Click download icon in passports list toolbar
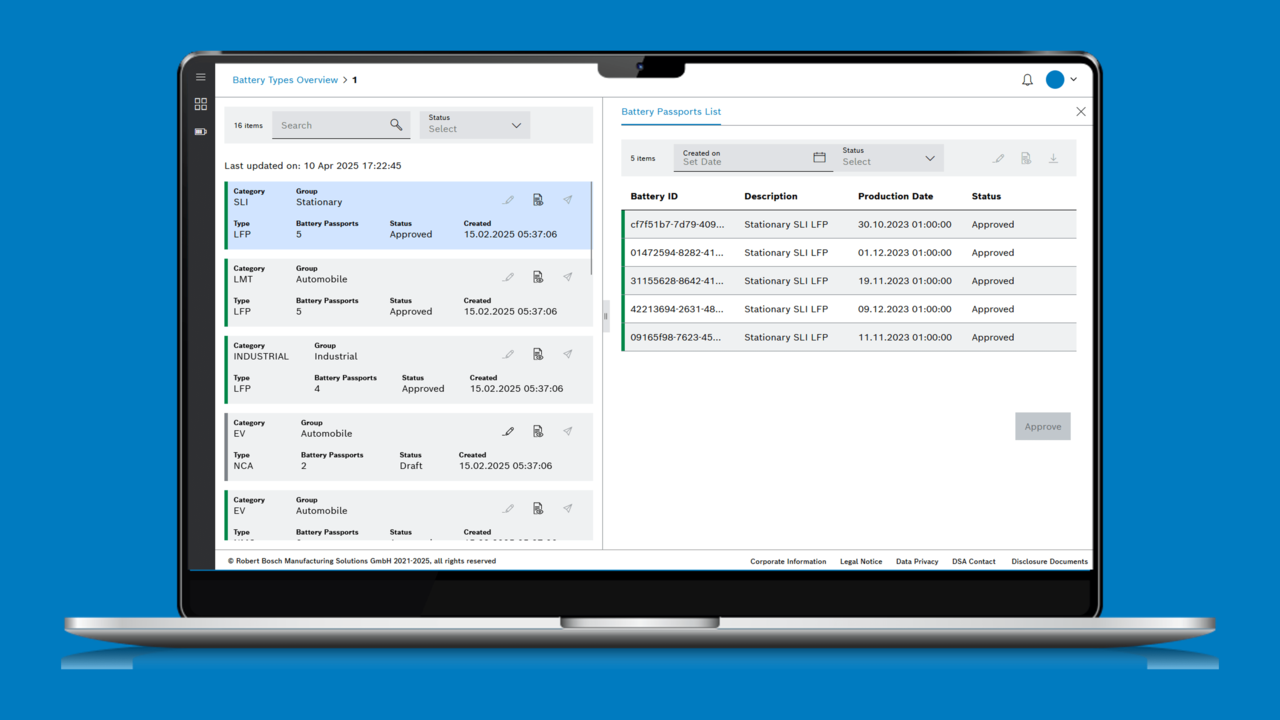Image resolution: width=1280 pixels, height=720 pixels. 1053,159
